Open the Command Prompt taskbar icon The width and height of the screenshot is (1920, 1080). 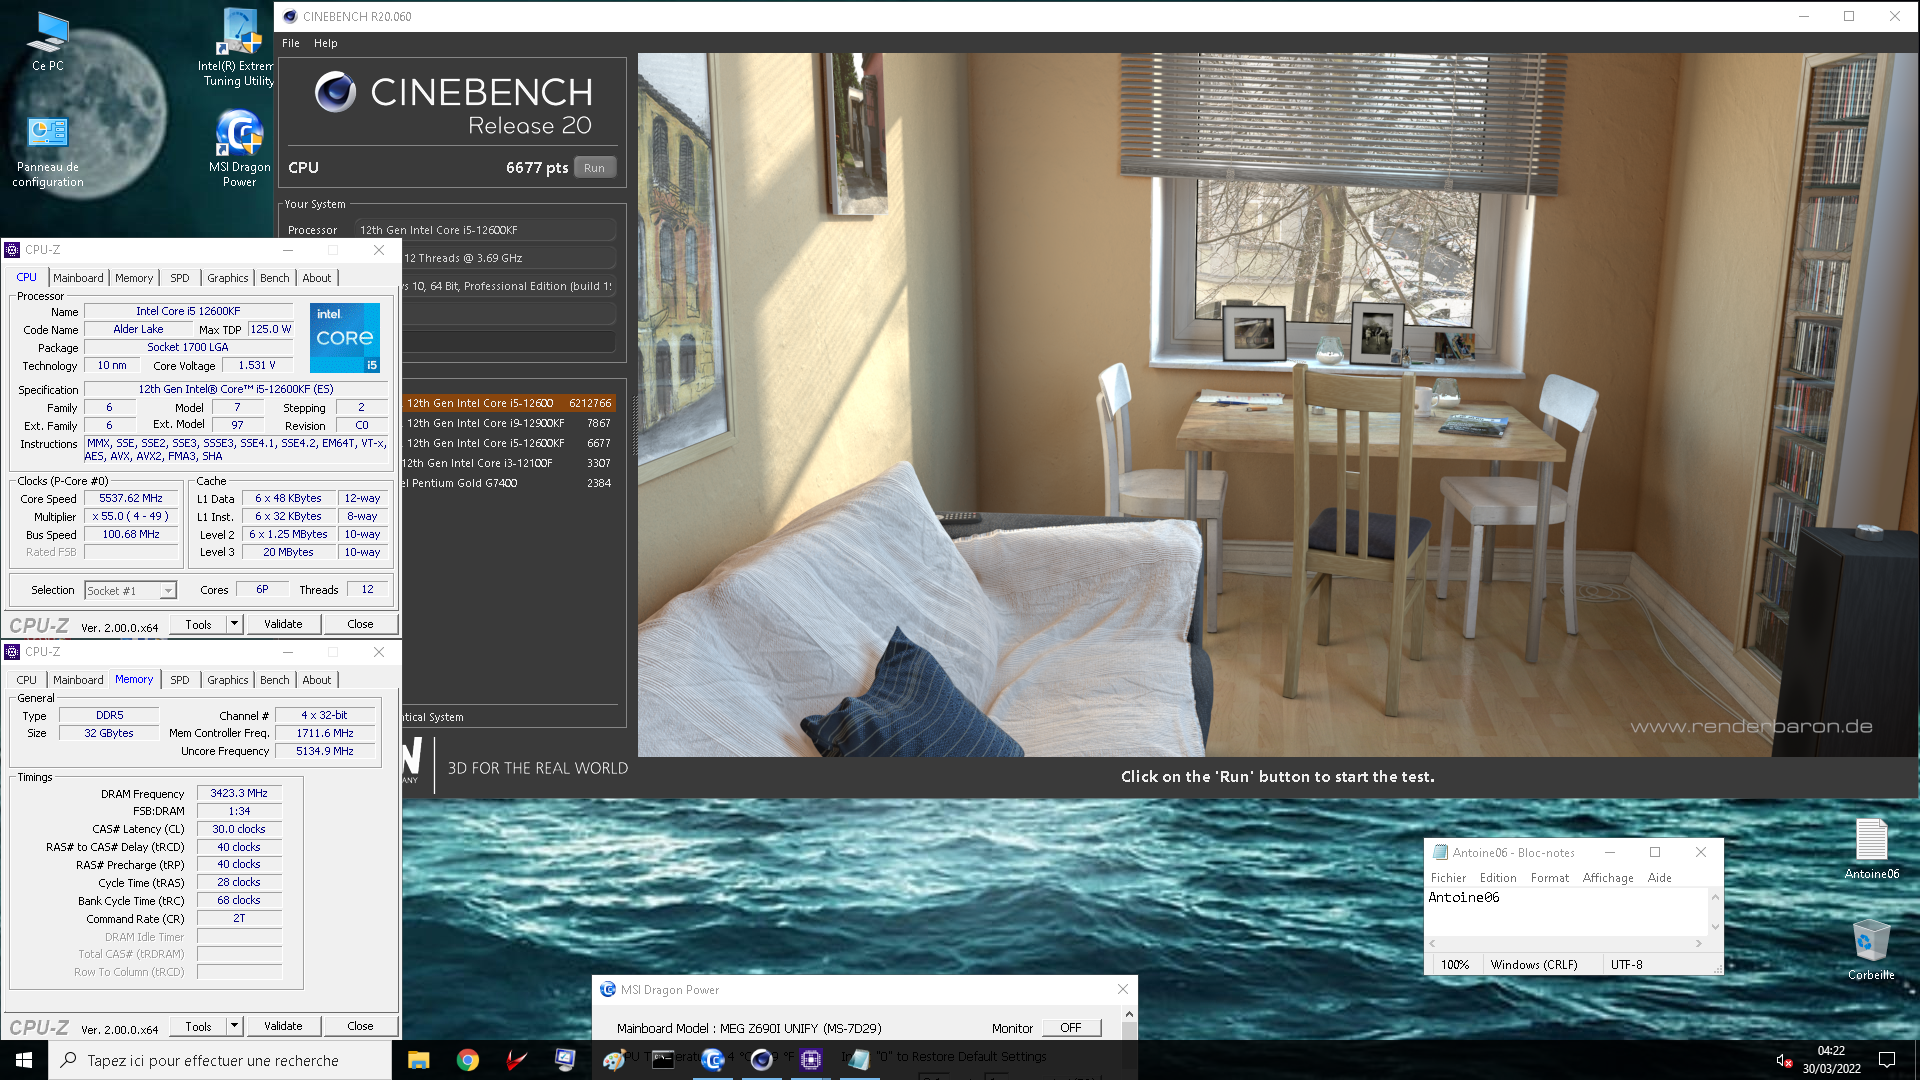click(663, 1060)
